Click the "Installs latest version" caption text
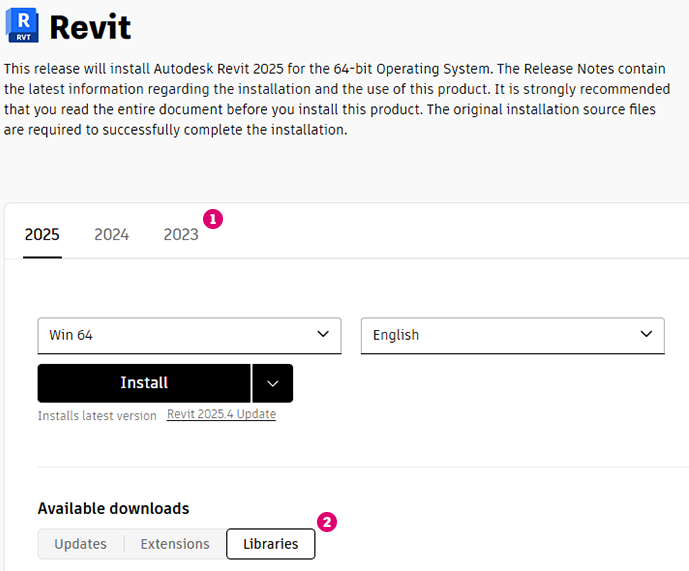 pyautogui.click(x=97, y=416)
